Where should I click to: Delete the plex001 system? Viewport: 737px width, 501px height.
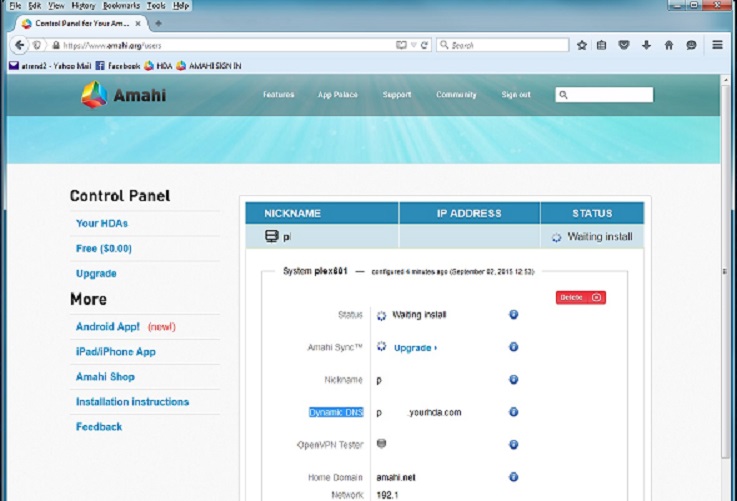[581, 297]
